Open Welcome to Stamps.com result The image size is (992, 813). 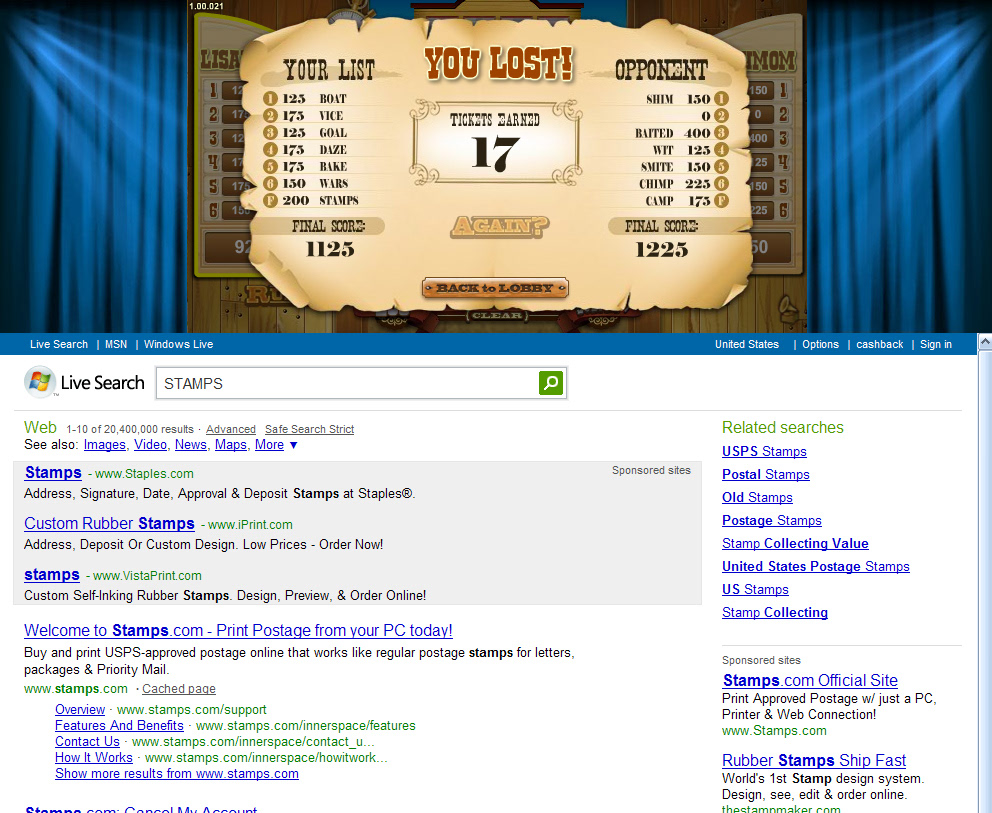point(239,630)
